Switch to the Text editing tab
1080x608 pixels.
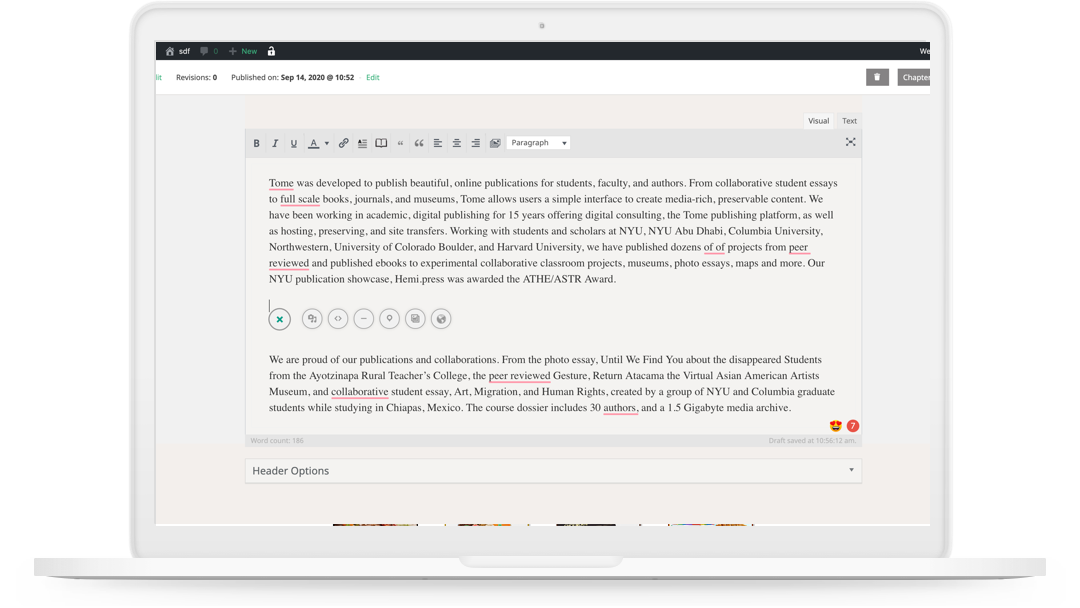point(849,120)
